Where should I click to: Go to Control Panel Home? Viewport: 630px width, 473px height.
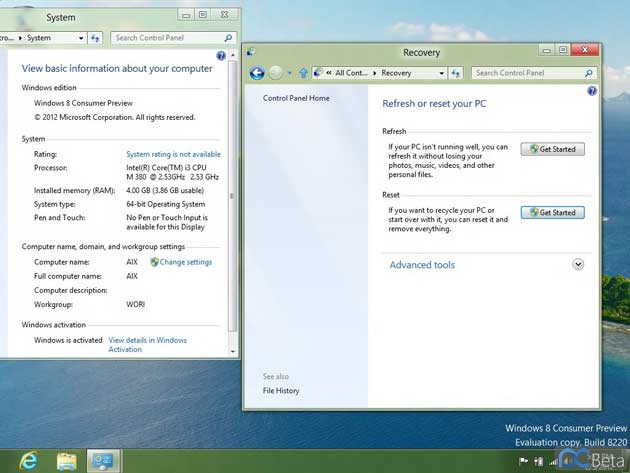296,98
